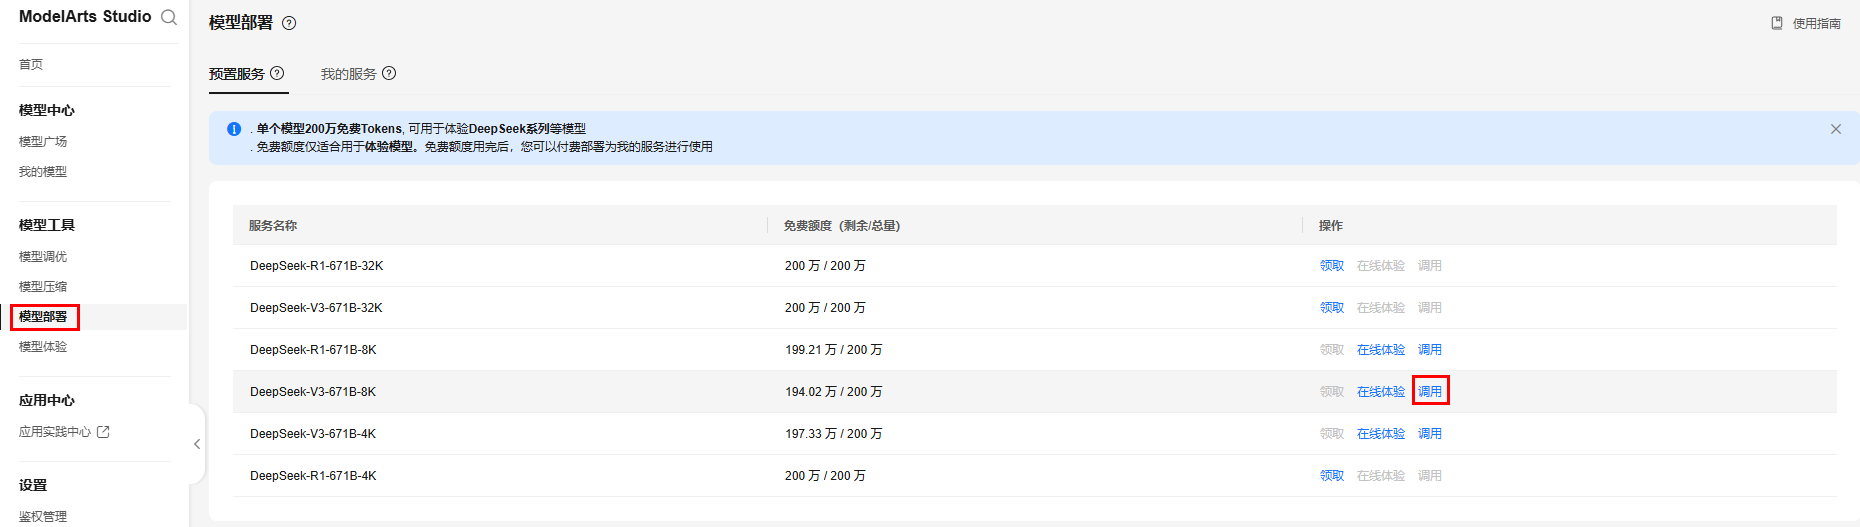Viewport: 1860px width, 527px height.
Task: Select 模型部署 in the sidebar
Action: pos(43,317)
